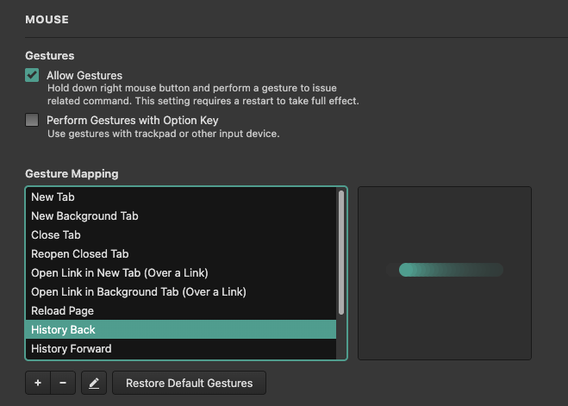Select Reopen Closed Tab gesture

coord(181,254)
